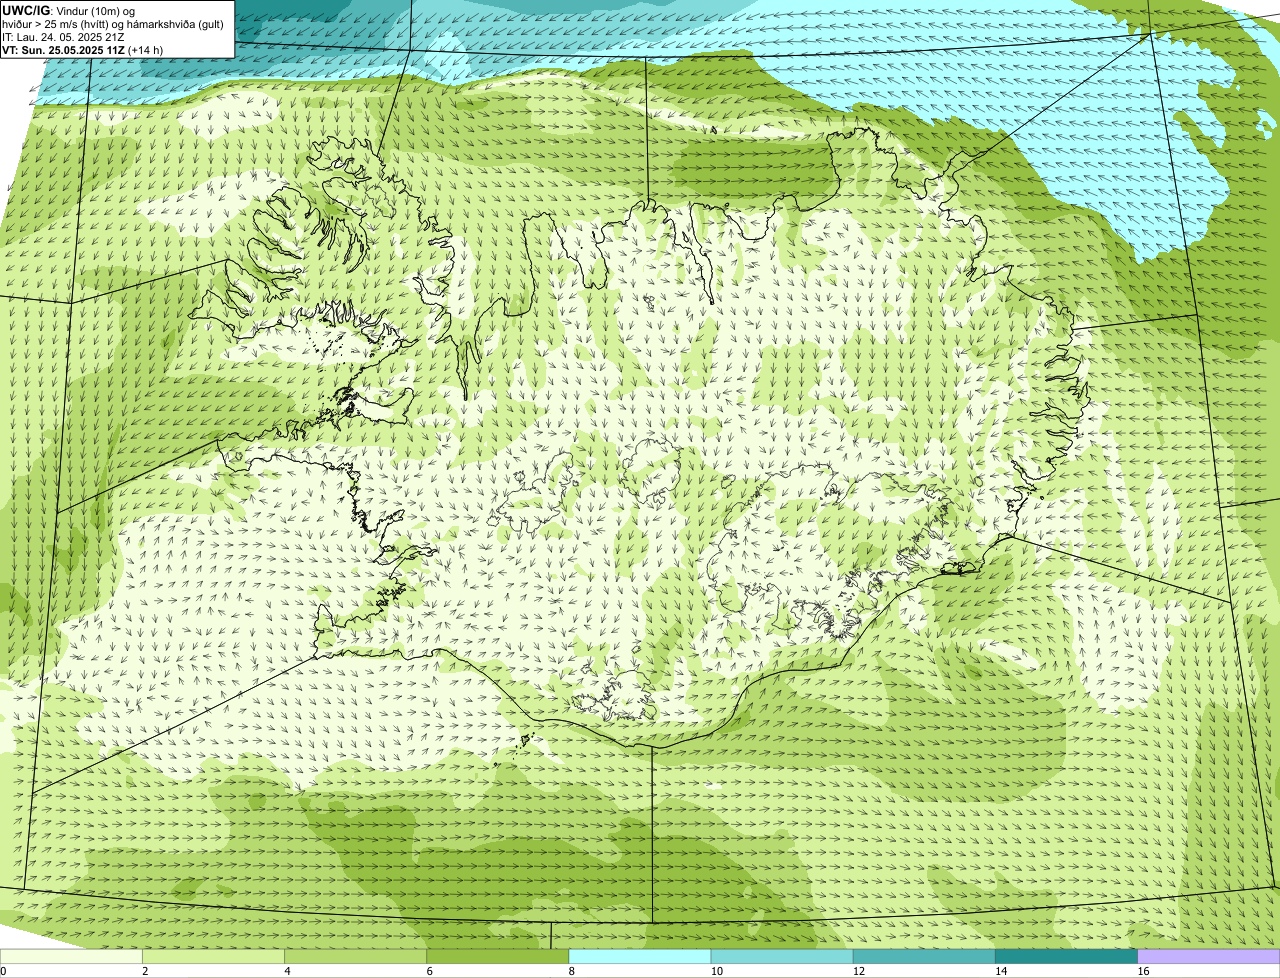
Task: Click the dark teal band at the top left
Action: (x=320, y=12)
